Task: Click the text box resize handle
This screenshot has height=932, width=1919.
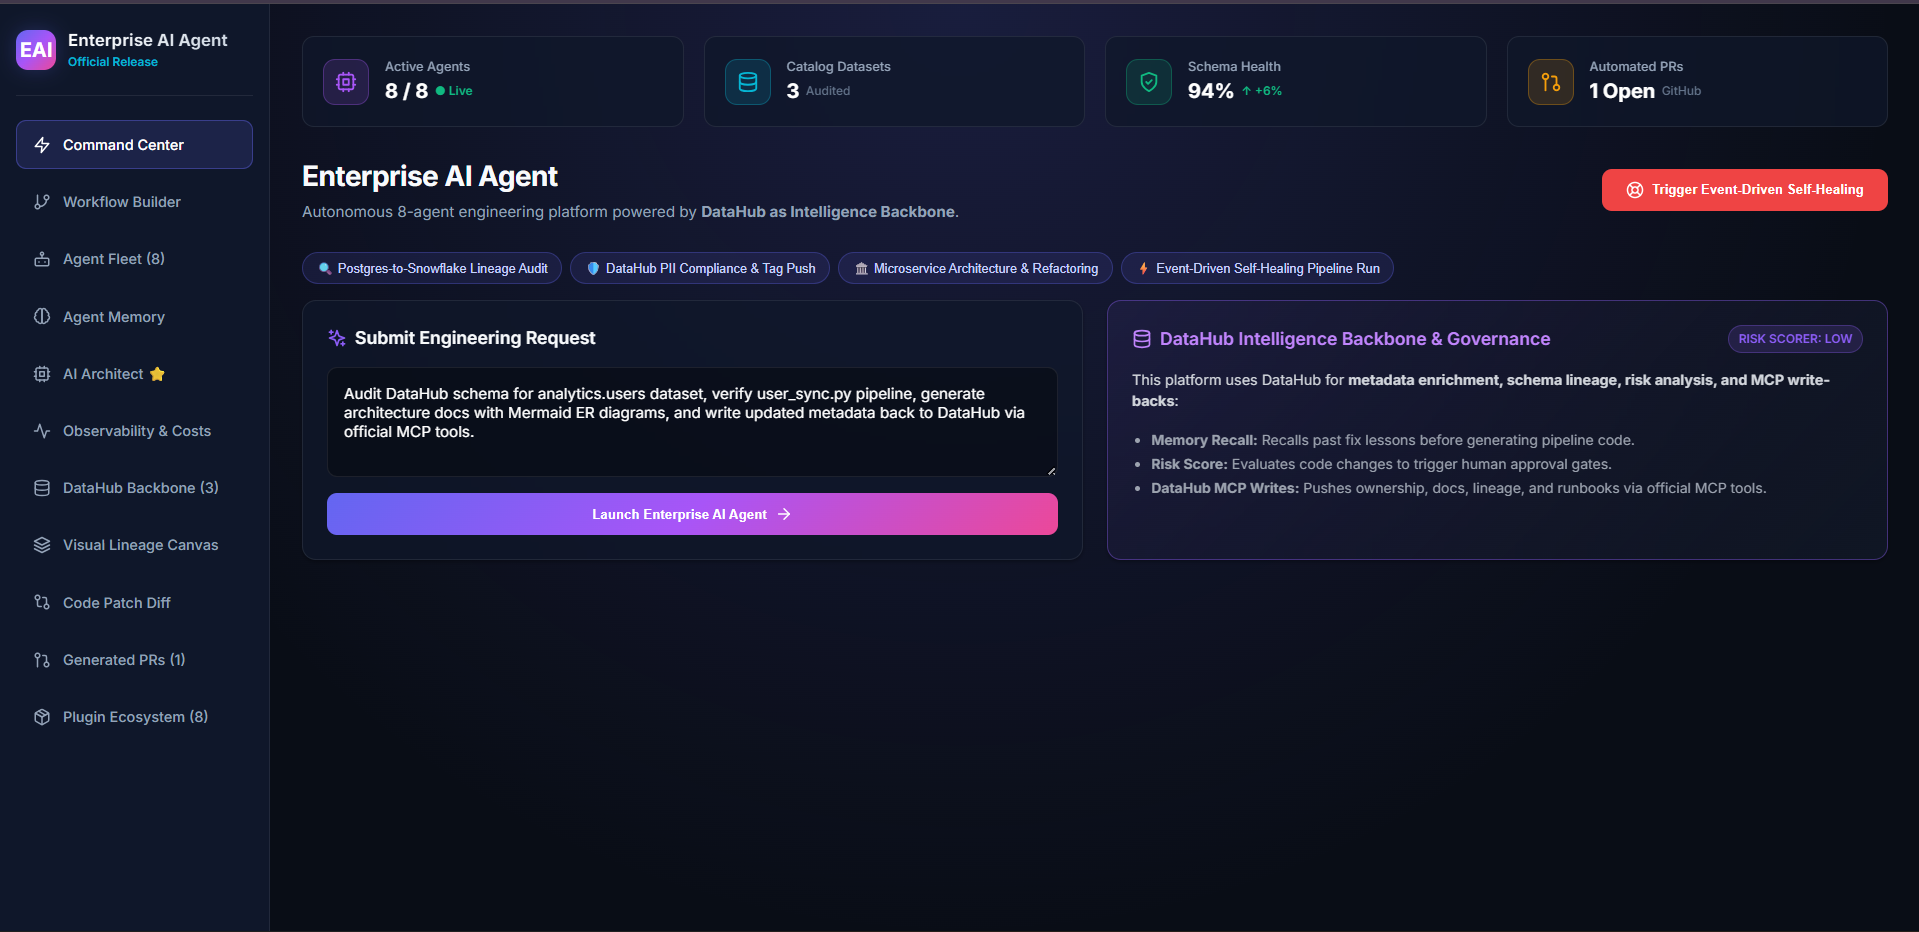Action: point(1051,470)
